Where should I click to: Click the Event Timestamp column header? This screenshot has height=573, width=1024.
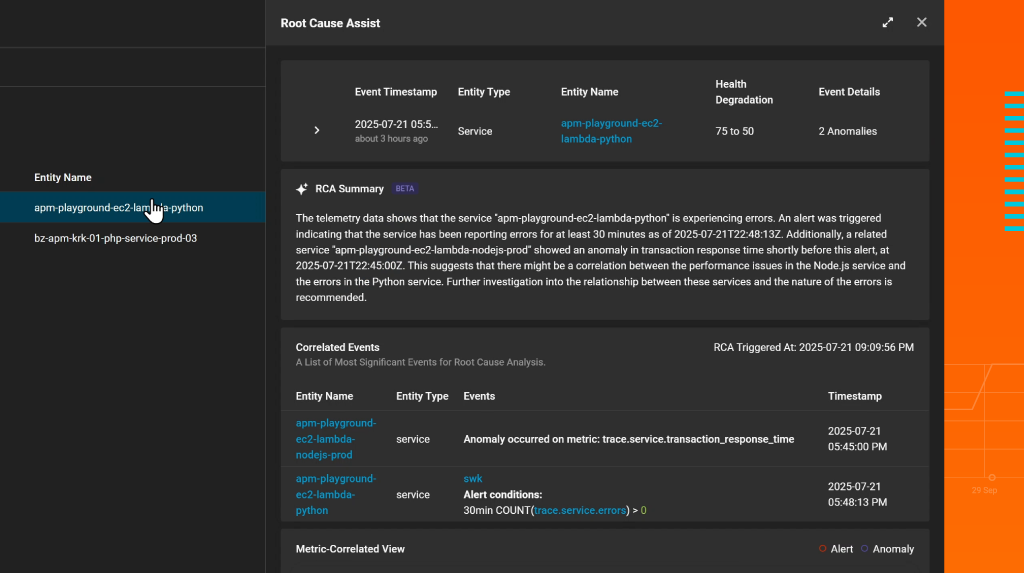point(396,92)
